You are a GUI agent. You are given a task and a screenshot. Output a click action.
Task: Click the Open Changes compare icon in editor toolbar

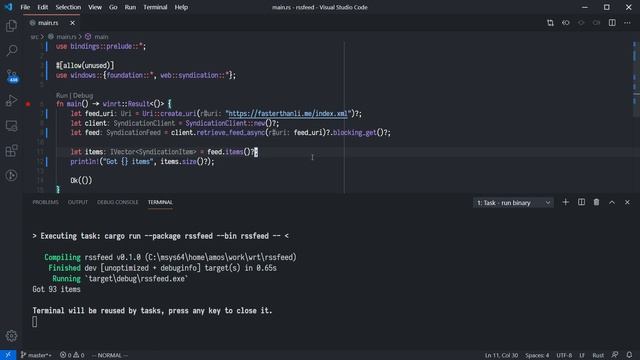pyautogui.click(x=550, y=23)
